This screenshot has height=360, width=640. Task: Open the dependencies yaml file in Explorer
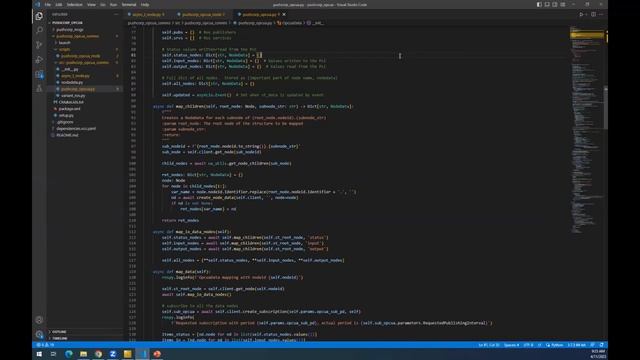tap(76, 128)
